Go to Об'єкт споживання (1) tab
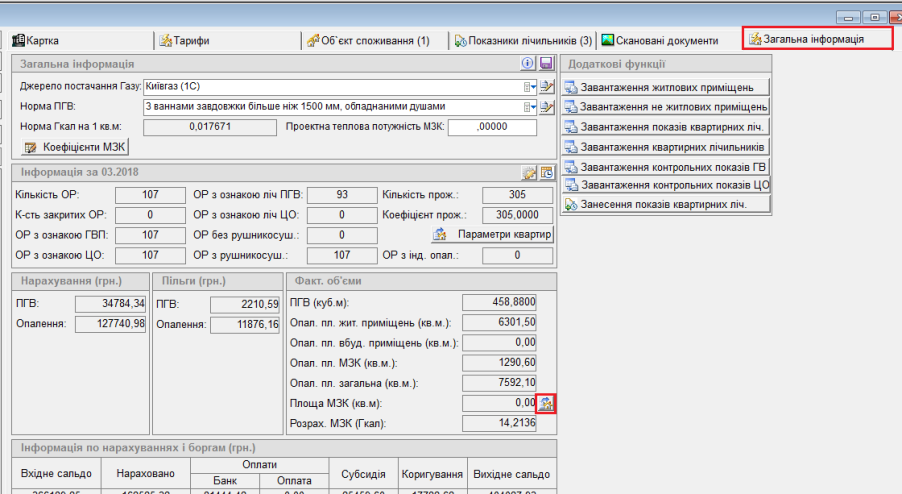The width and height of the screenshot is (902, 494). [366, 41]
